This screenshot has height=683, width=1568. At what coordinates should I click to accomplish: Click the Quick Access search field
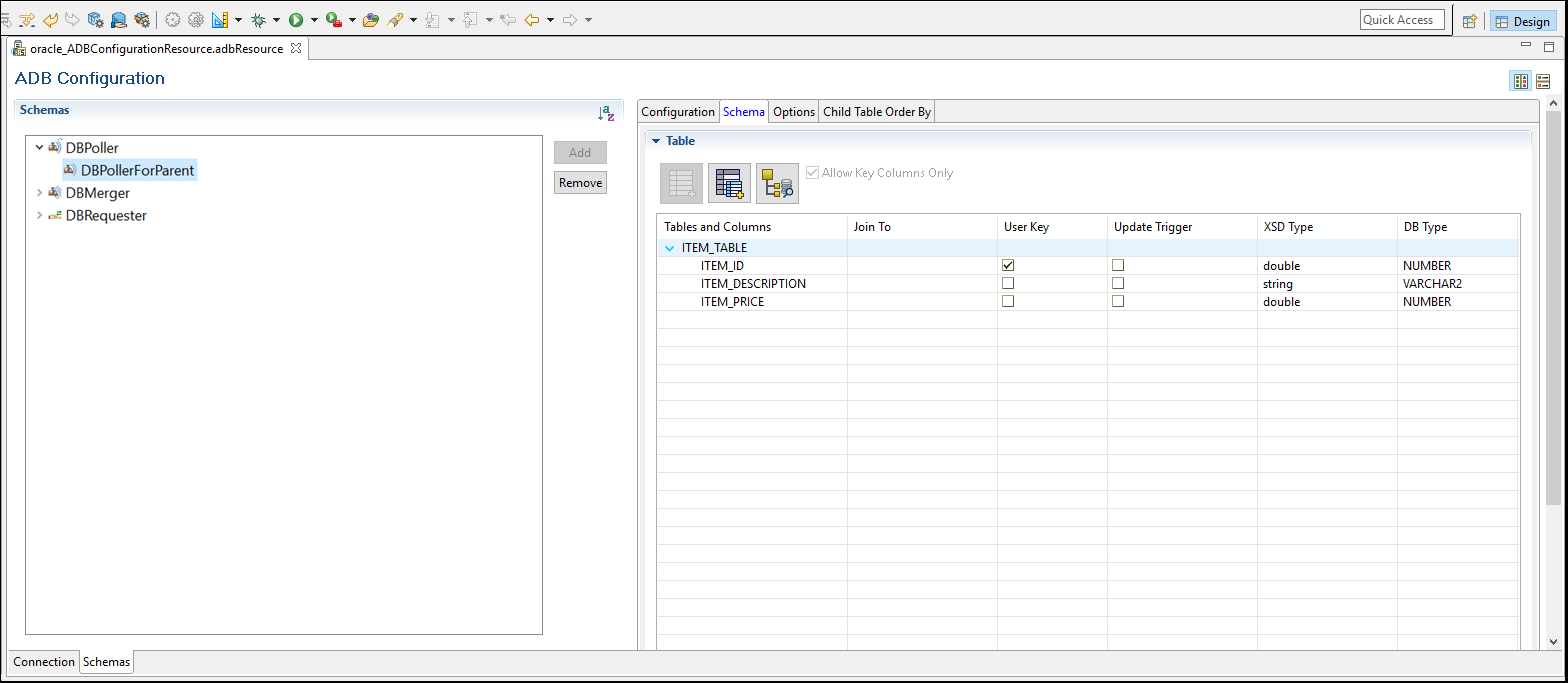pos(1401,20)
